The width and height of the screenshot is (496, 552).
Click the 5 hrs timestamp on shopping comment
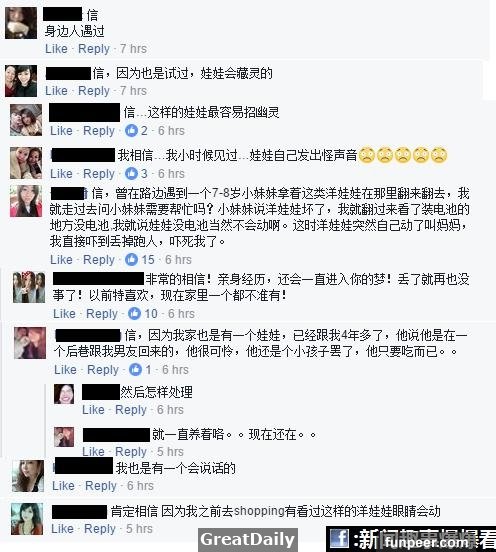pyautogui.click(x=139, y=528)
